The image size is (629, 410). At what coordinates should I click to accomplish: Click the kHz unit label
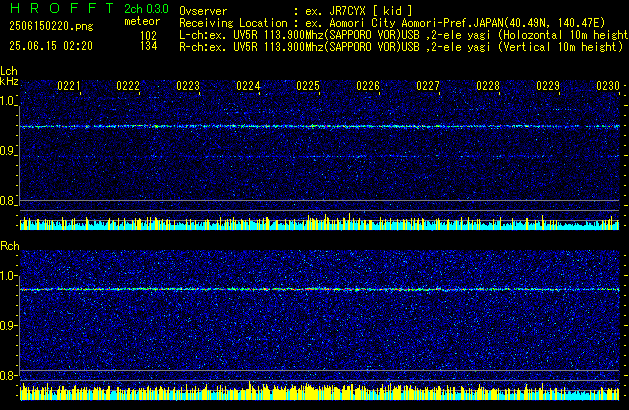(9, 81)
